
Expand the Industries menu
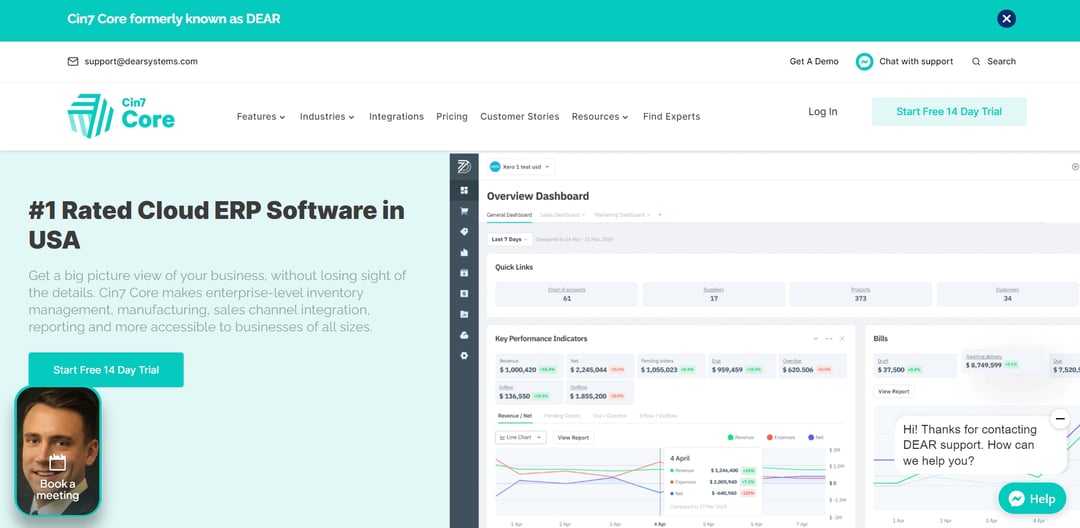[327, 117]
